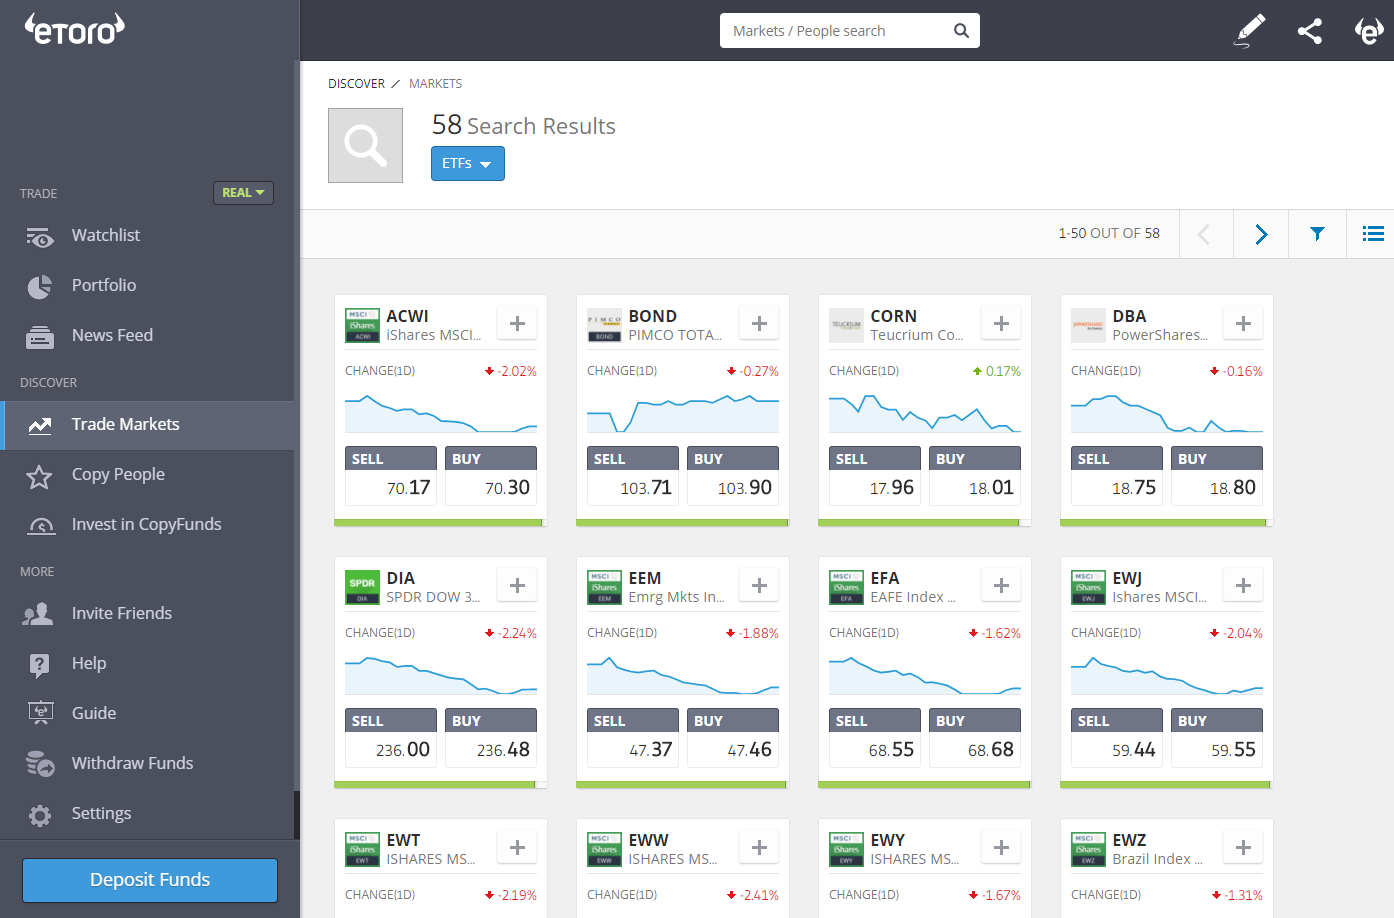Click the large search results magnifier tile
The height and width of the screenshot is (918, 1394).
pos(365,145)
